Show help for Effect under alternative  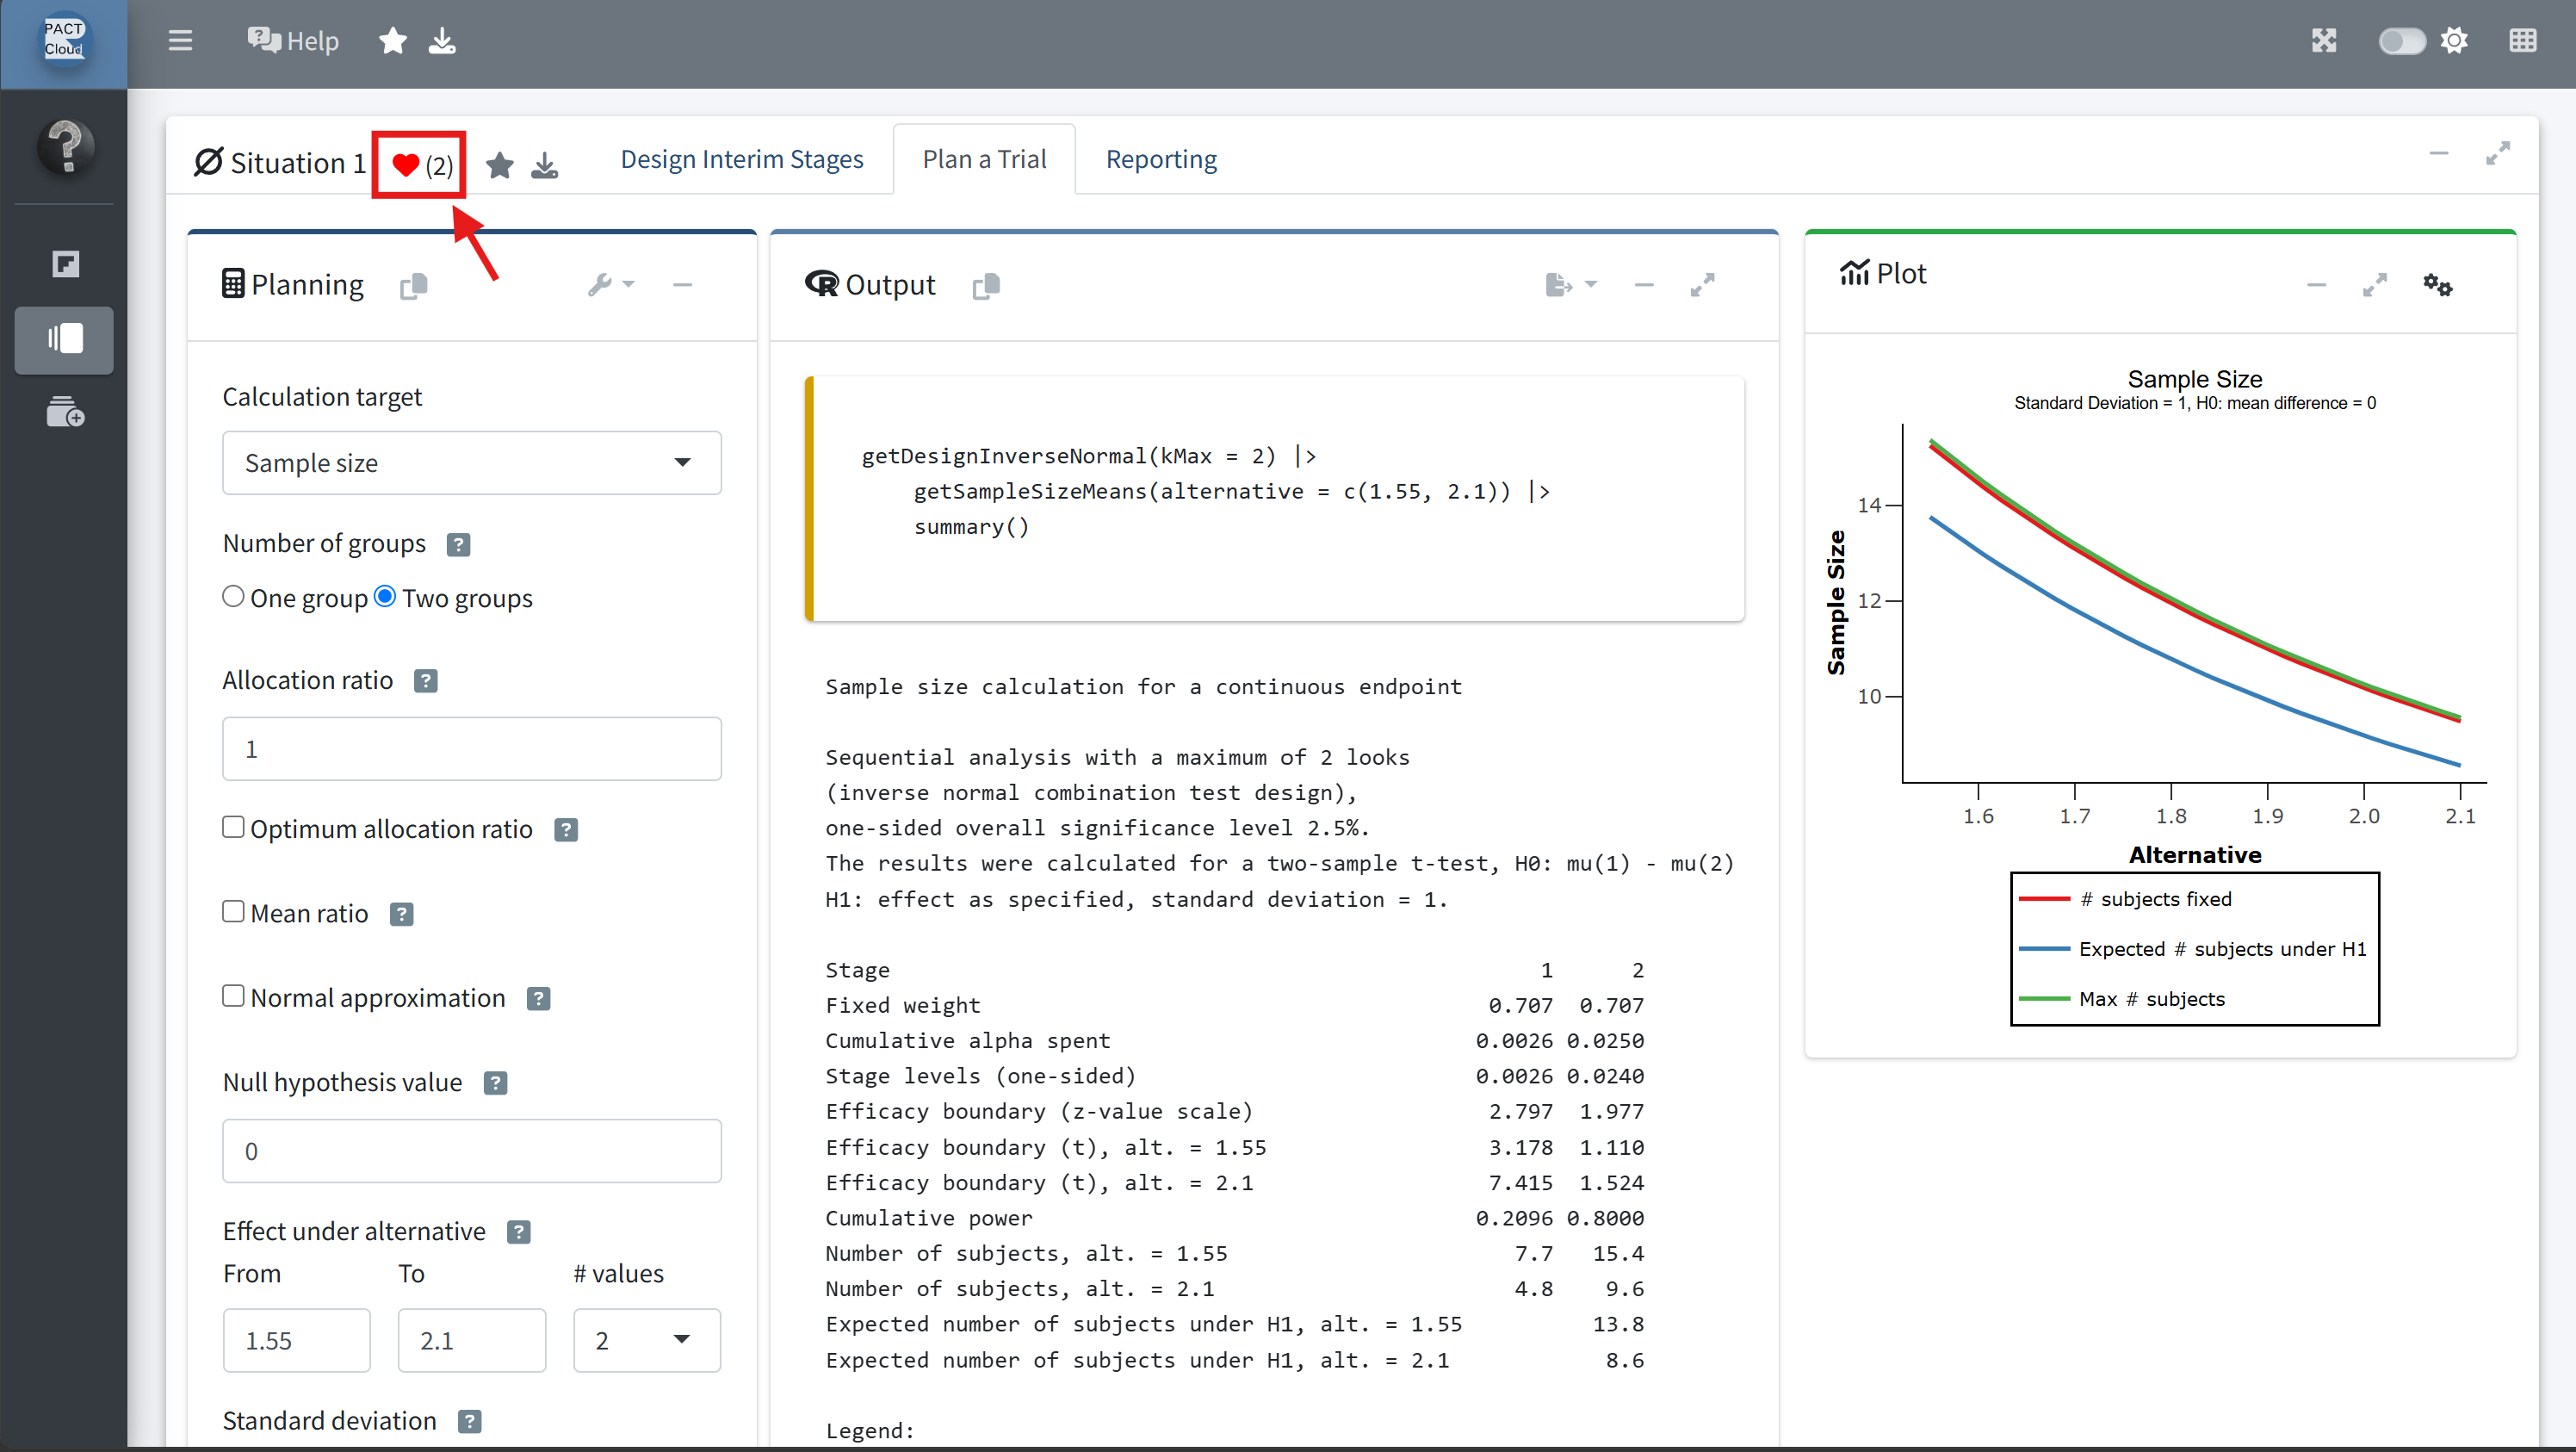[x=519, y=1232]
